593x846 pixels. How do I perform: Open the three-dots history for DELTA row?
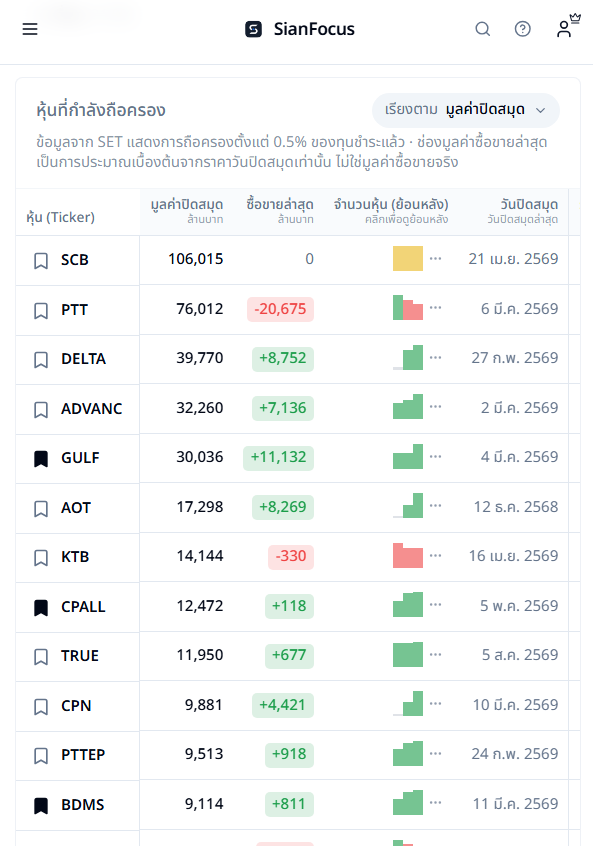(x=435, y=358)
